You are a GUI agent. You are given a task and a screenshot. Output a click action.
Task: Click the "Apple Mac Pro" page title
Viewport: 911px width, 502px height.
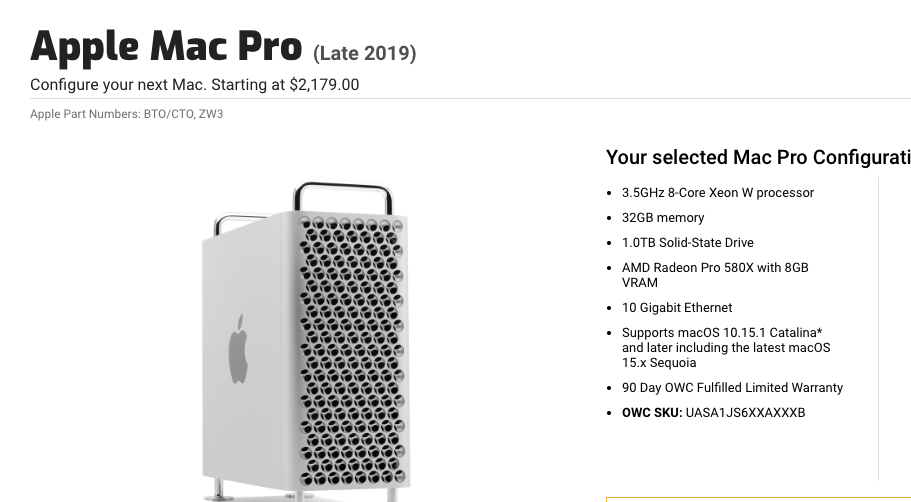[166, 46]
